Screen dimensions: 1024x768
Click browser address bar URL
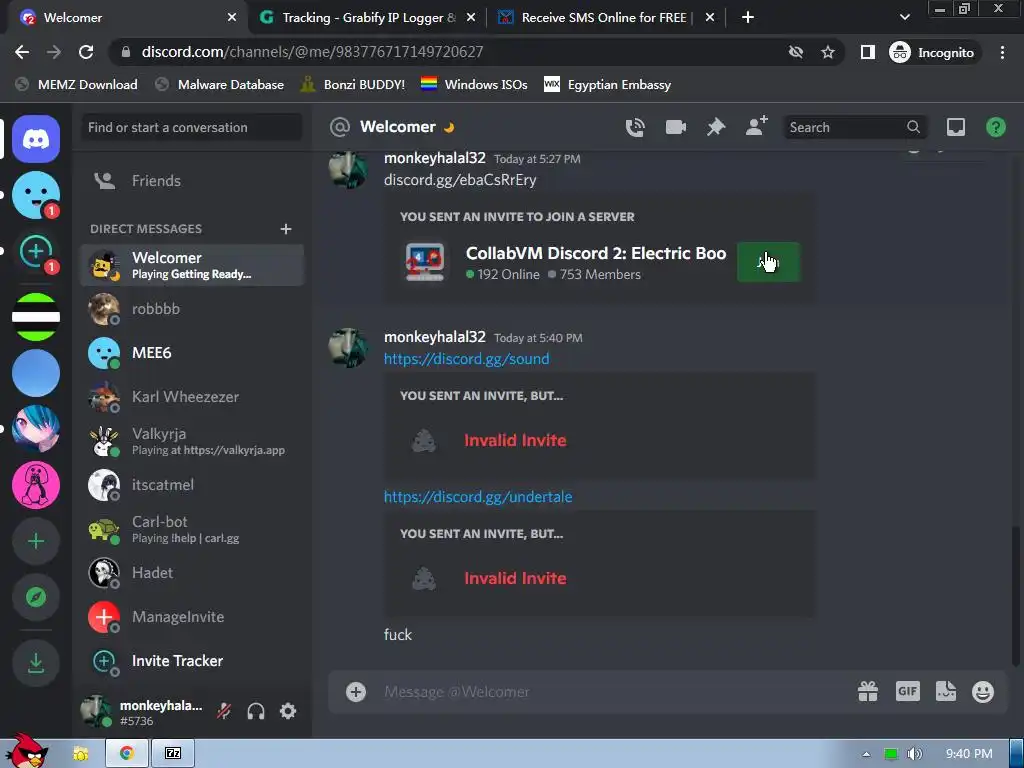pos(312,52)
